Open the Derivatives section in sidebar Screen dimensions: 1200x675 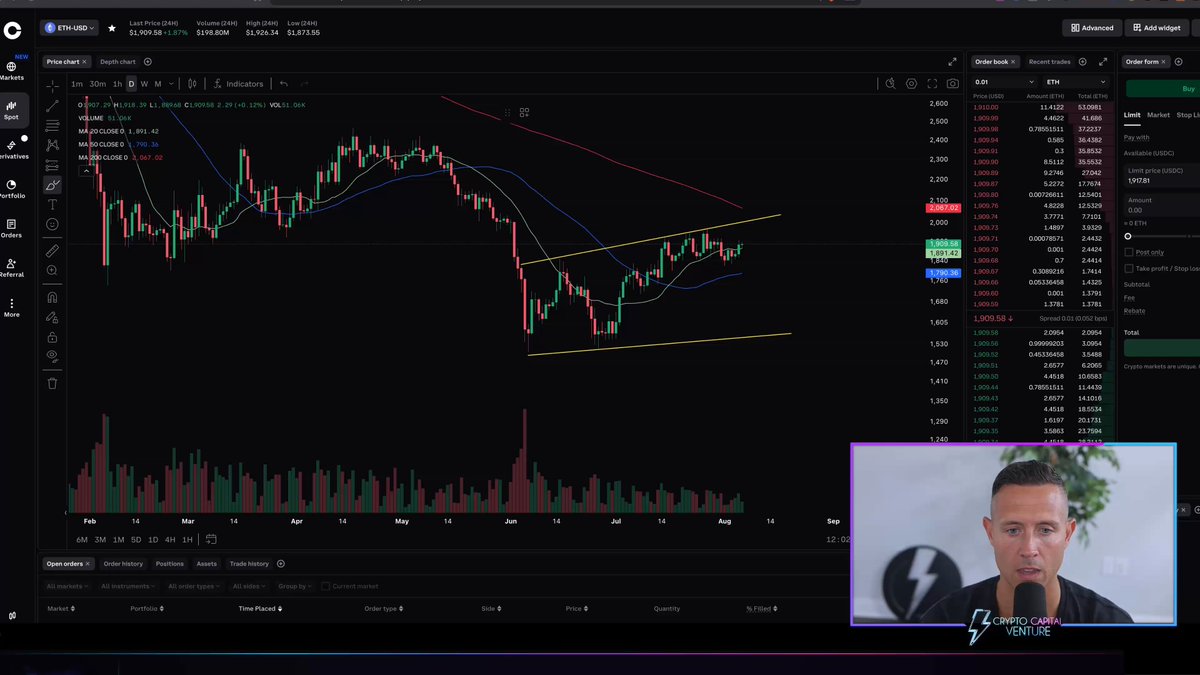point(12,149)
